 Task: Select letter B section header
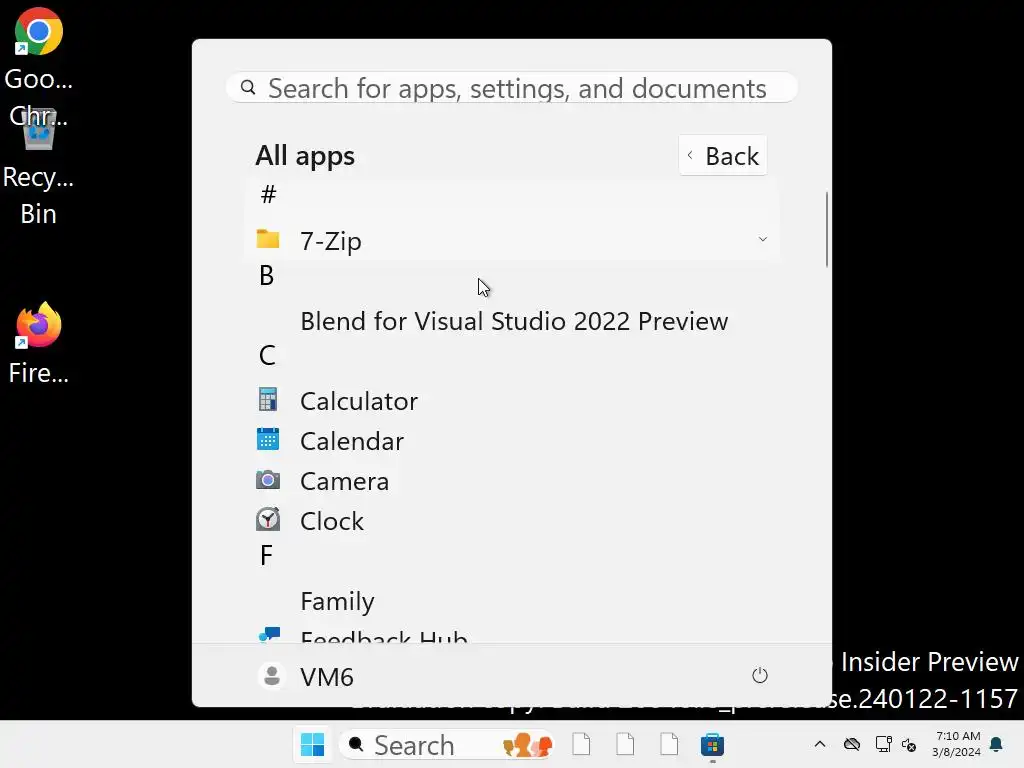(266, 276)
